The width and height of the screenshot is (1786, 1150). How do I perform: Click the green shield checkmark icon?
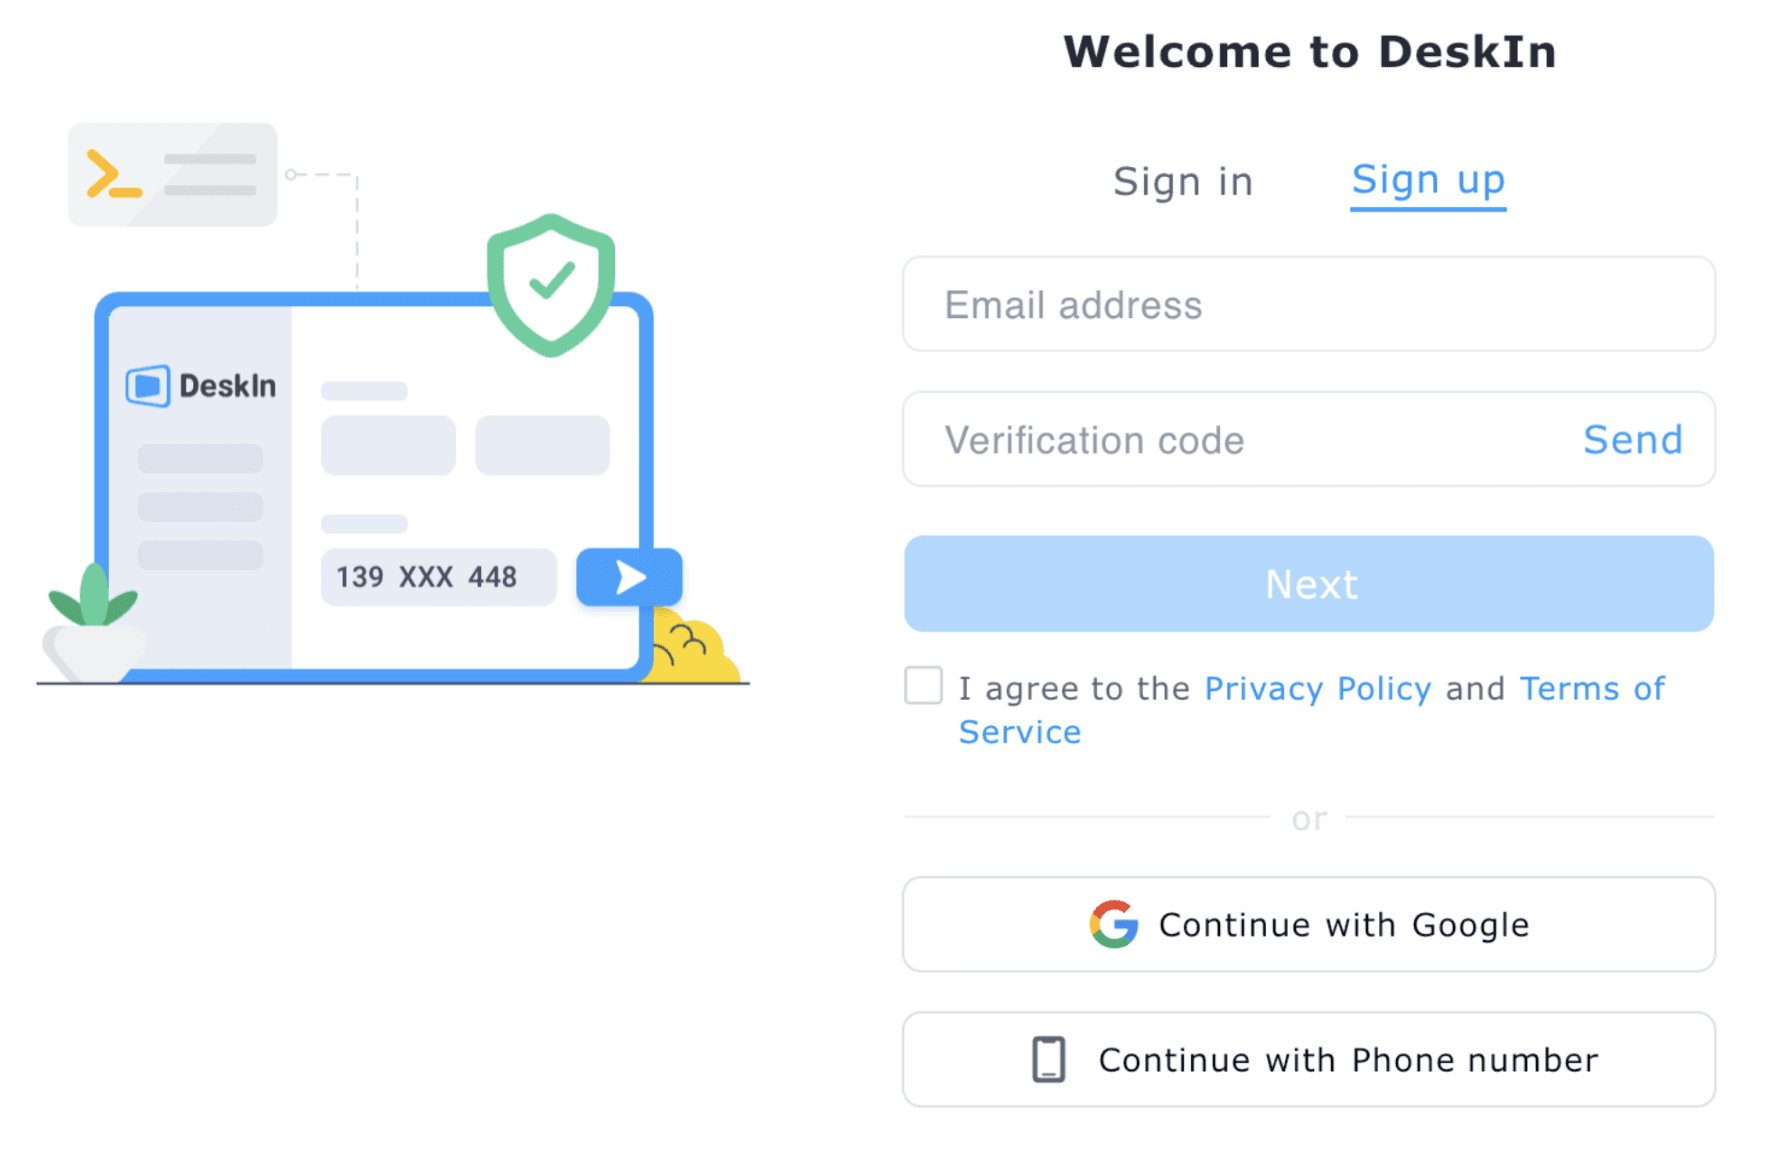(x=551, y=284)
